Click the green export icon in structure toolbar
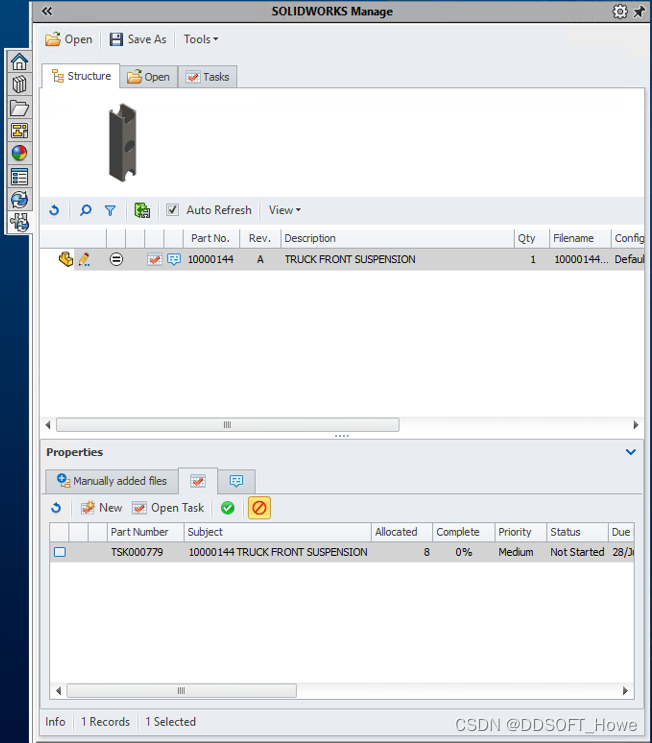This screenshot has width=652, height=743. coord(142,210)
